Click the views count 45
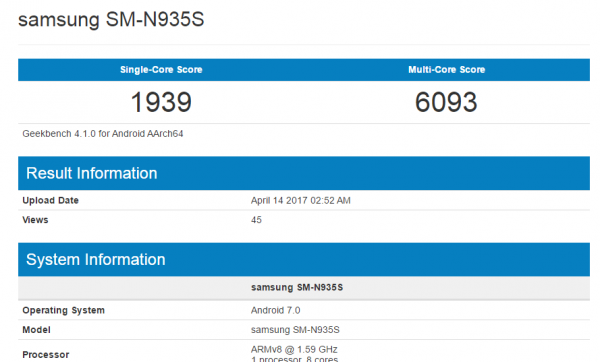The image size is (600, 362). point(256,220)
